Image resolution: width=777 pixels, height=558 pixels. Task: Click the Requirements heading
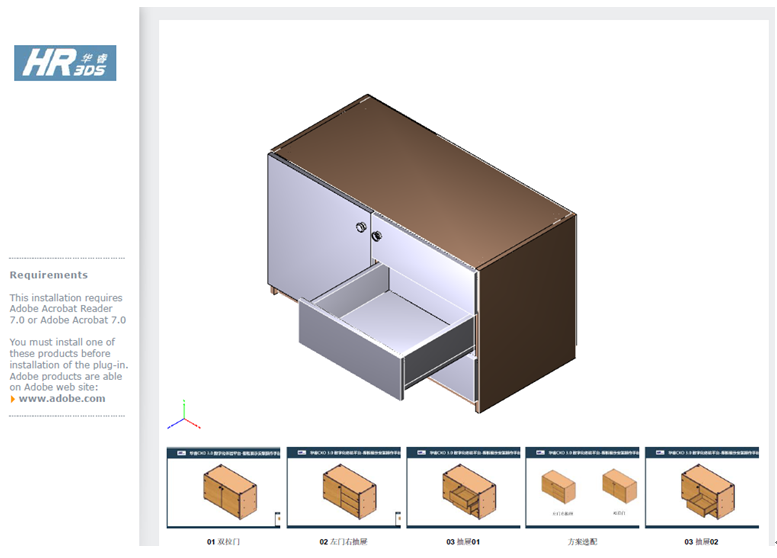[x=49, y=275]
